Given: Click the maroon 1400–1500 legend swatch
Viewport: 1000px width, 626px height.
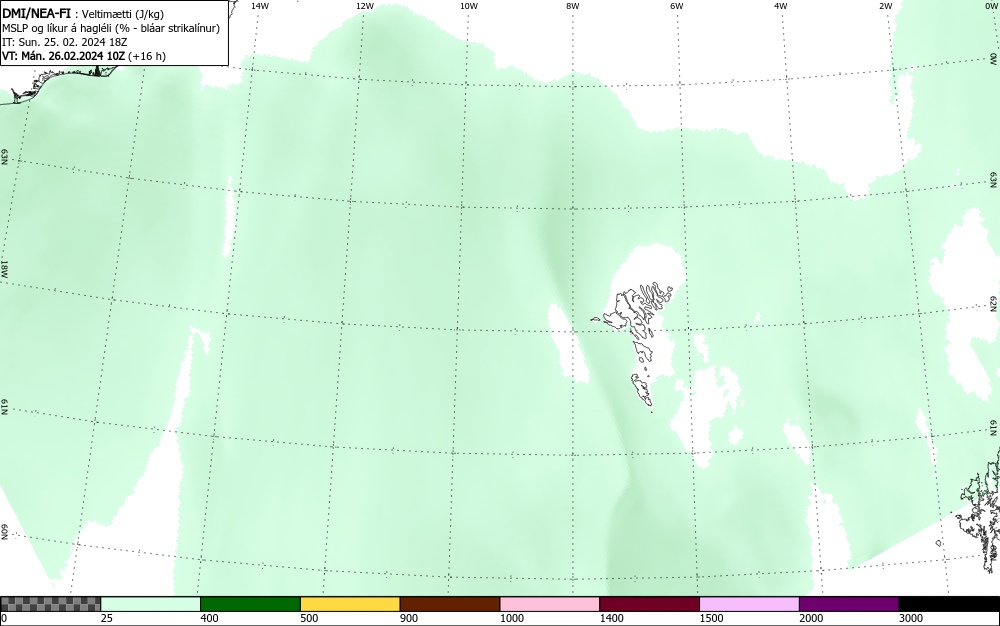Looking at the screenshot, I should coord(649,604).
